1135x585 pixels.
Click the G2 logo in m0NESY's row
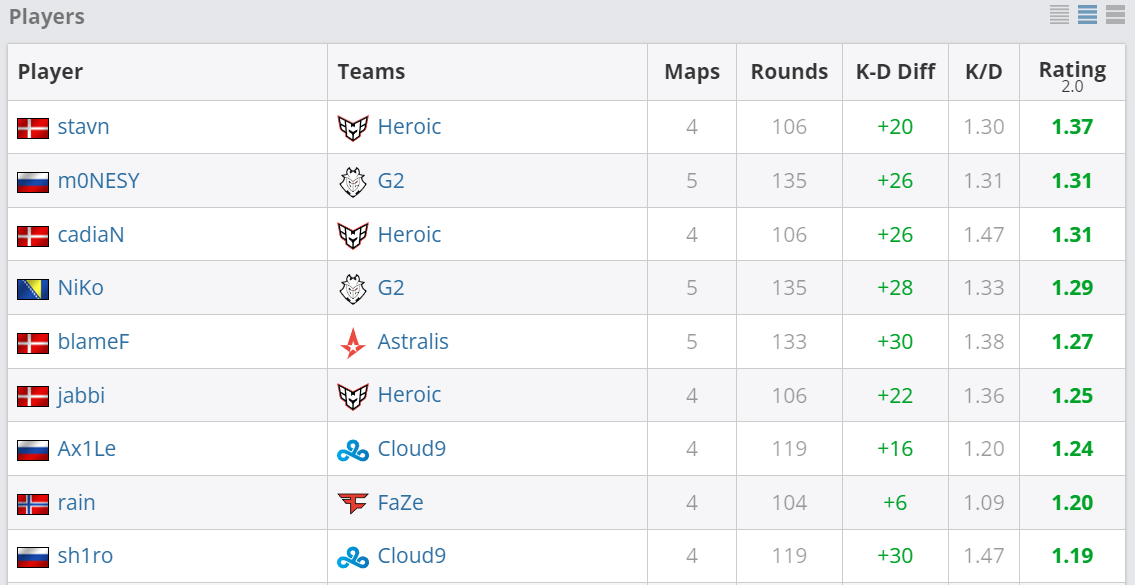[355, 180]
